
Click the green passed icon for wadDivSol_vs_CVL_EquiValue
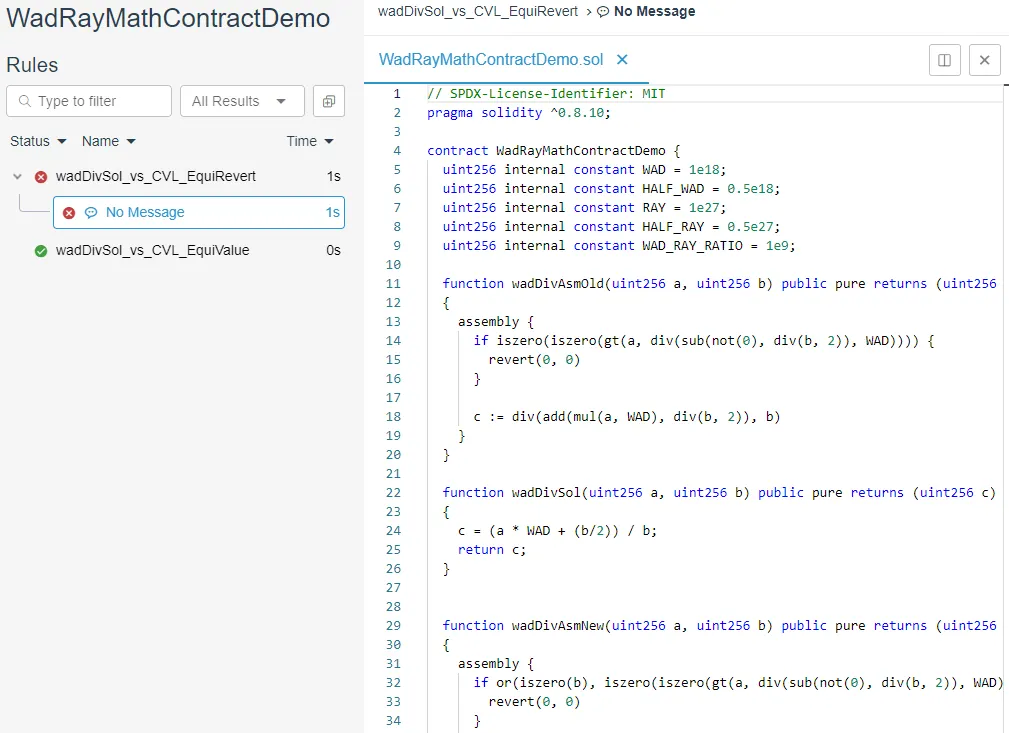coord(41,251)
